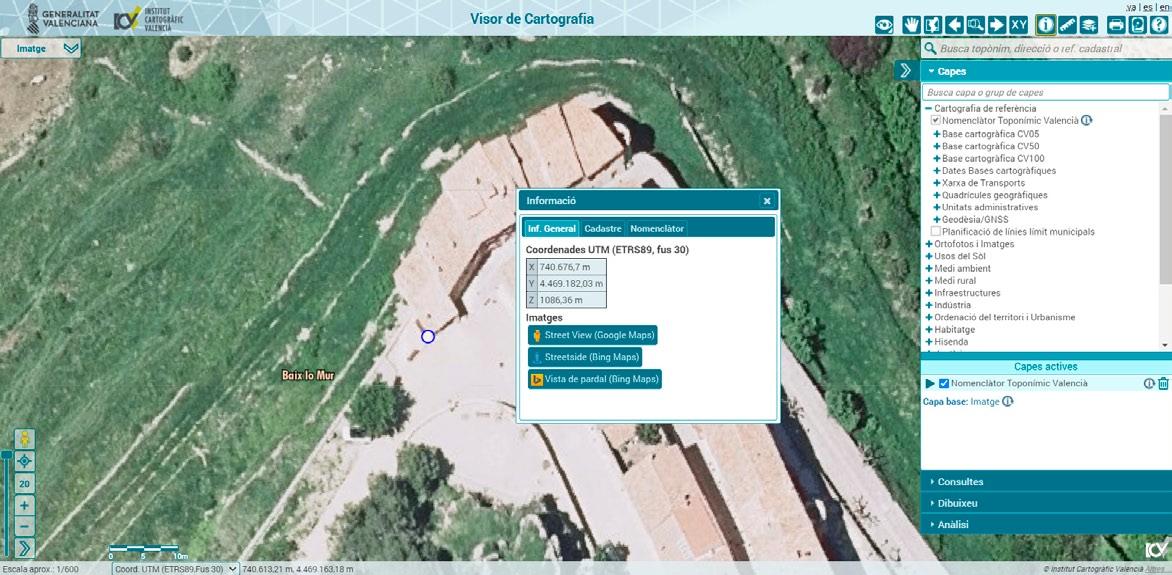The height and width of the screenshot is (575, 1172).
Task: Expand the map controls chevron at bottom left
Action: [24, 549]
